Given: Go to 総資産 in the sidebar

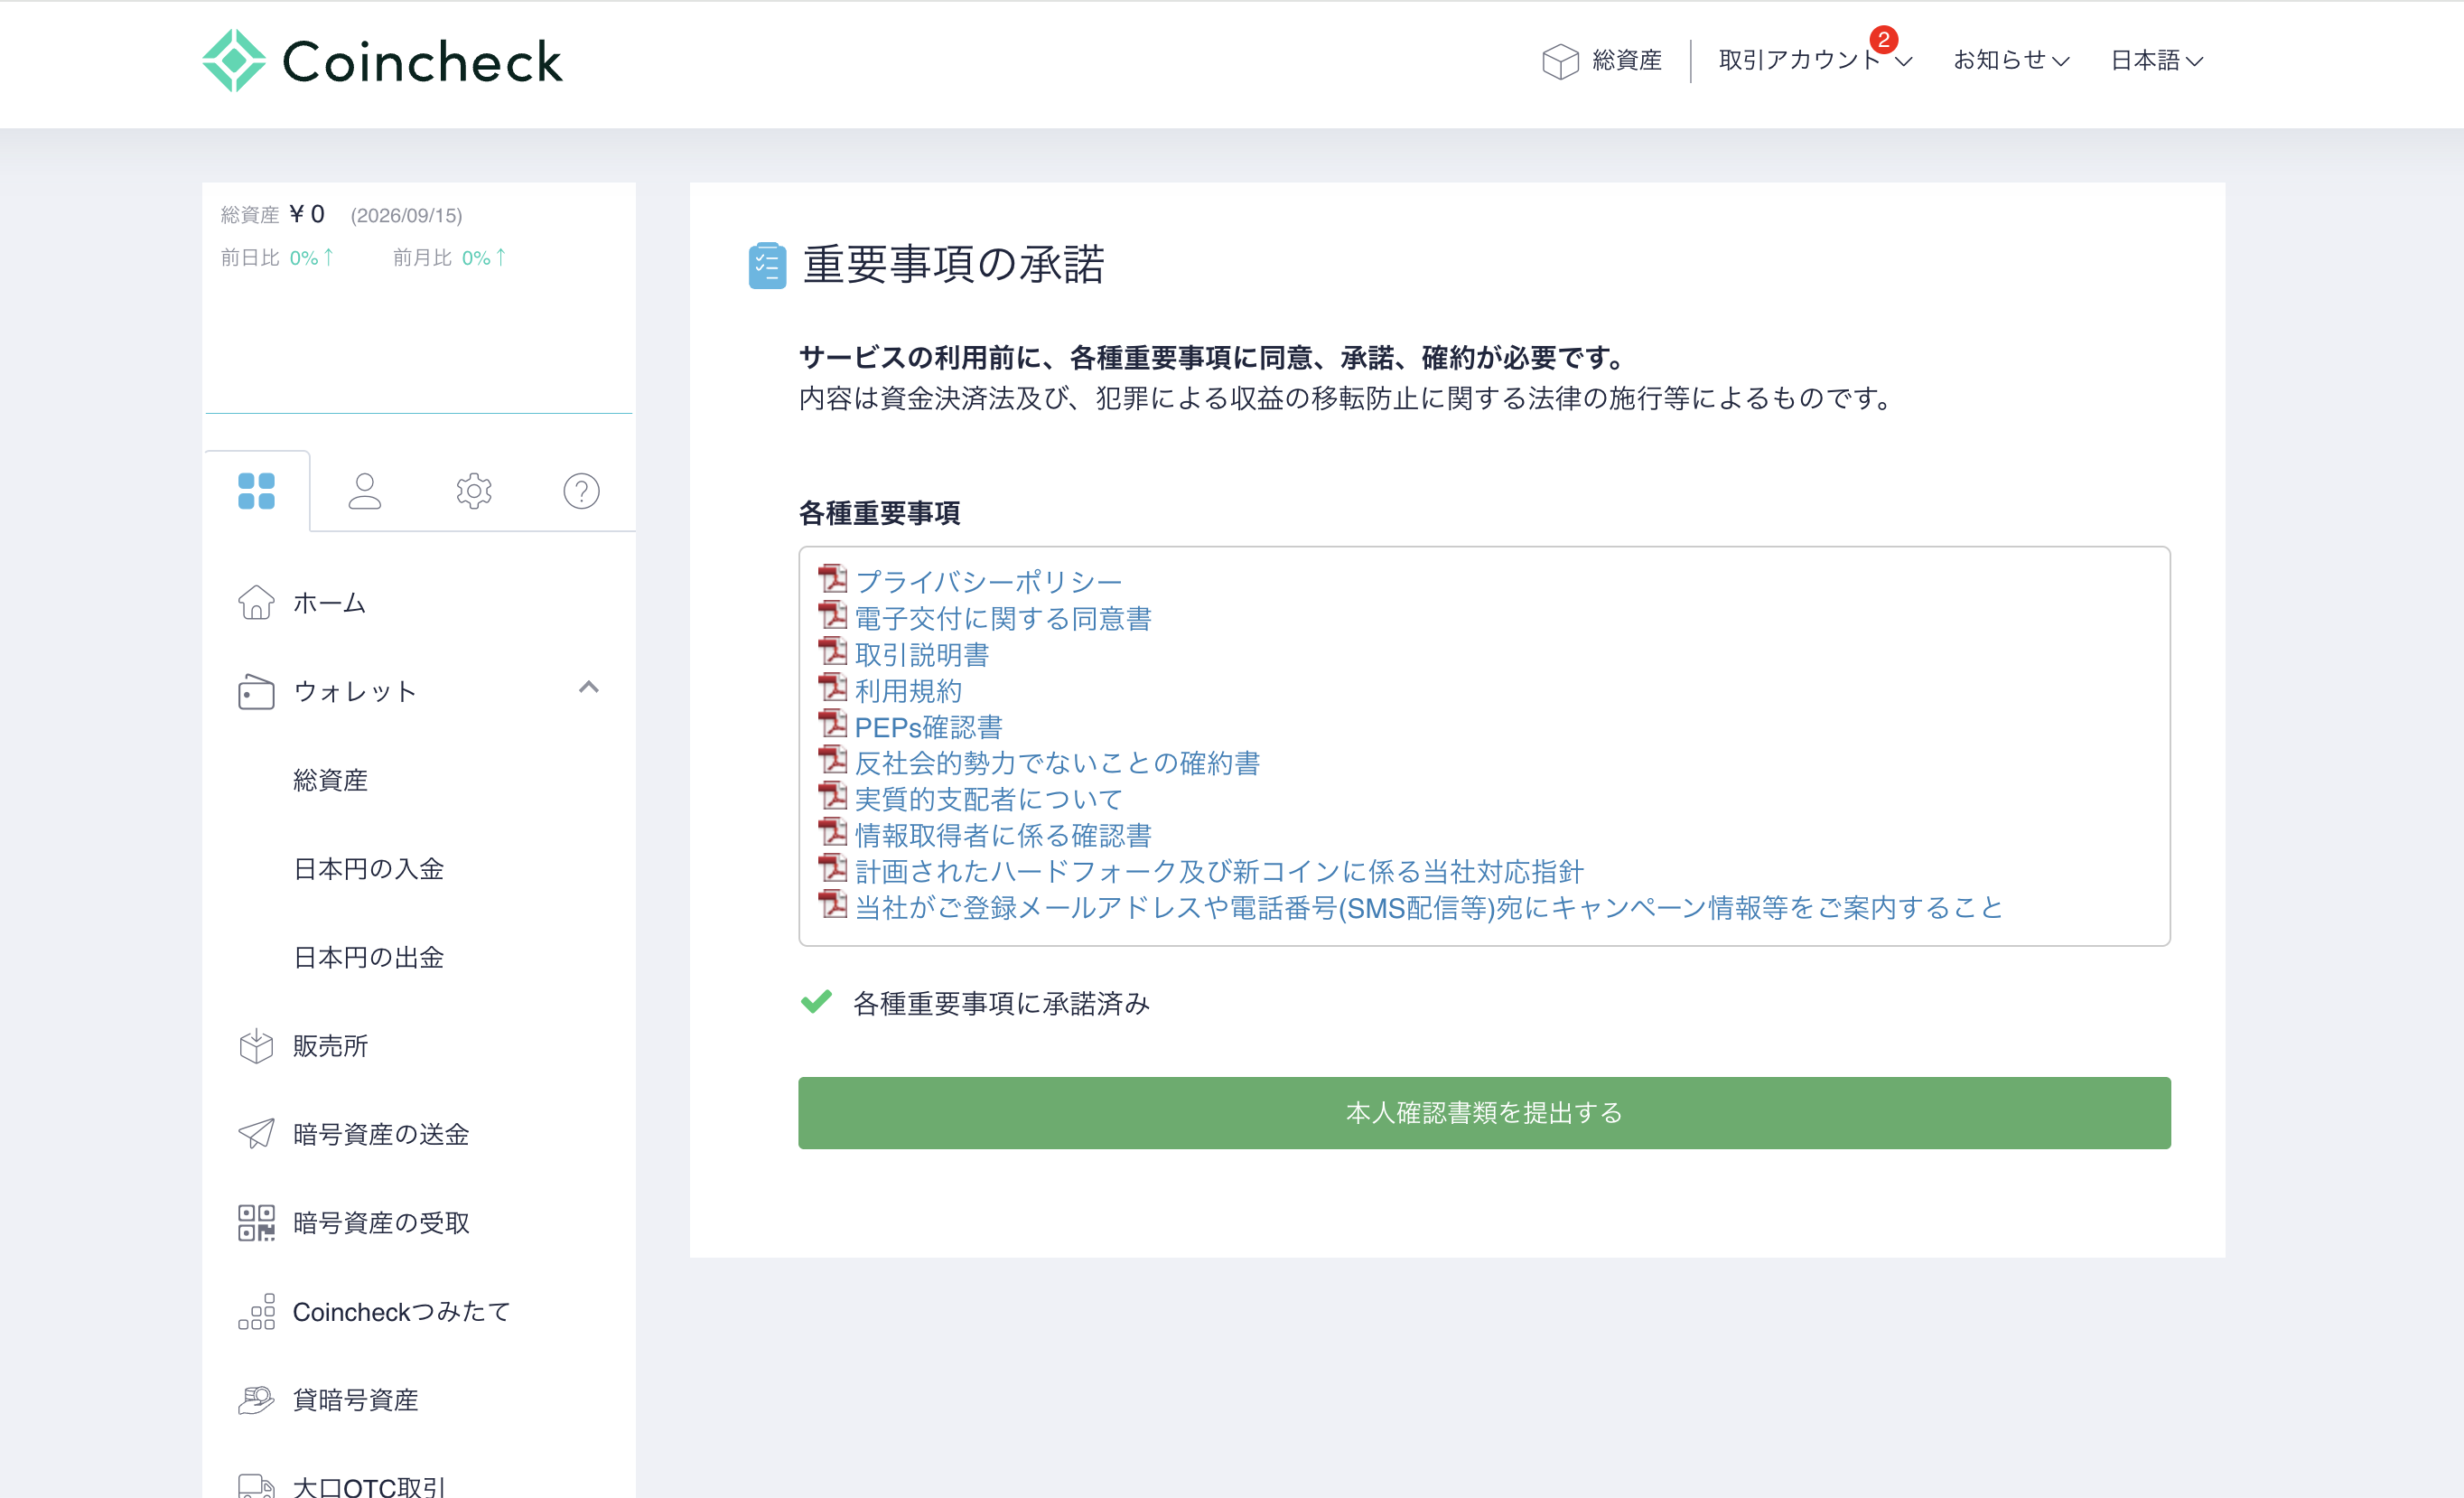Looking at the screenshot, I should point(330,780).
